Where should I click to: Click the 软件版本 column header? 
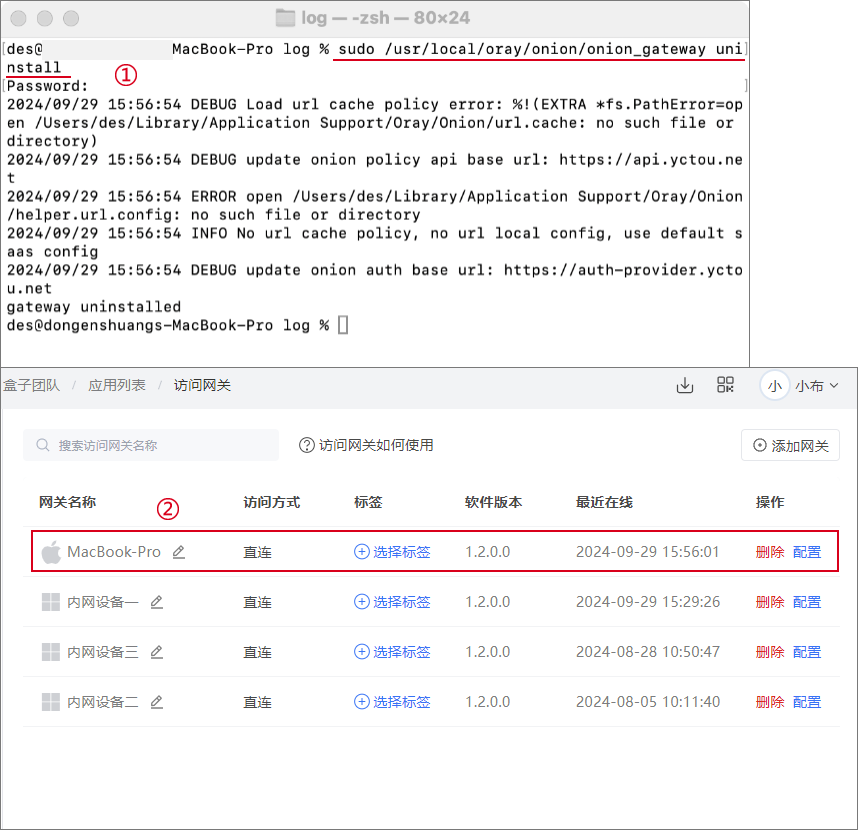[494, 502]
